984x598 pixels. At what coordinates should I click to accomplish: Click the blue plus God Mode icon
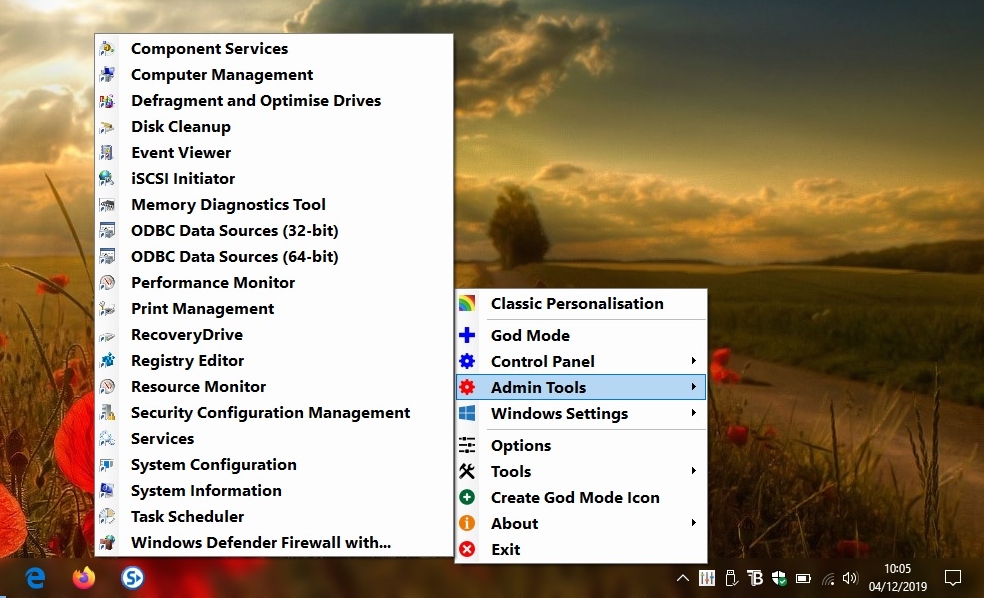coord(467,335)
